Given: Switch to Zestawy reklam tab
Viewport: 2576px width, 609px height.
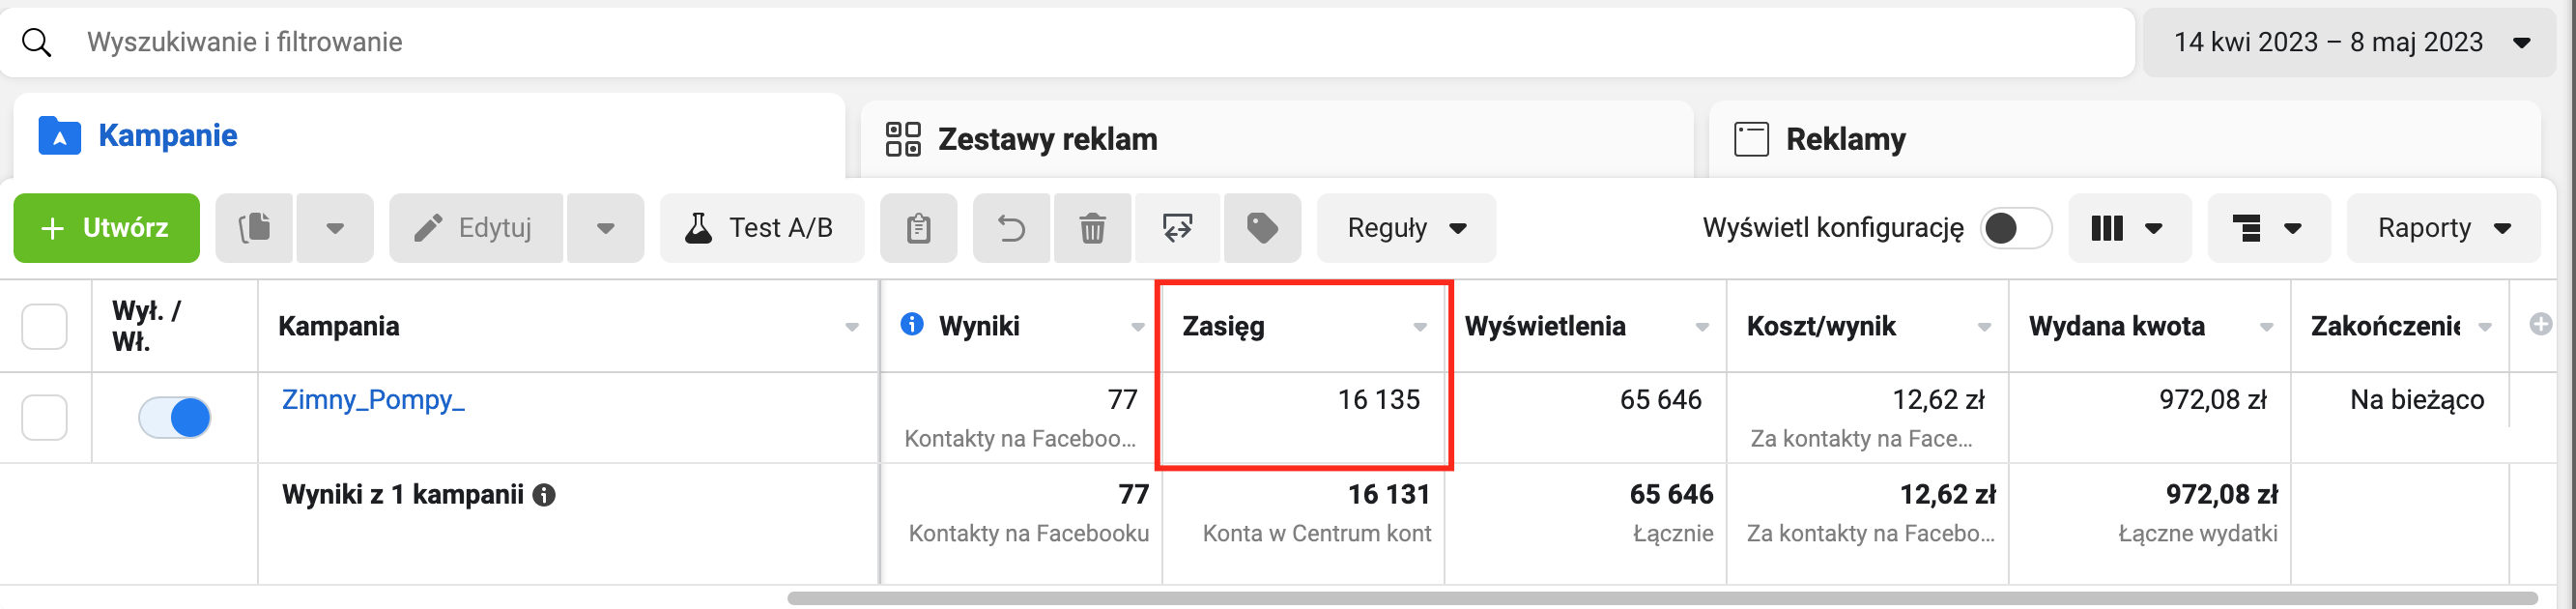Looking at the screenshot, I should [1046, 139].
